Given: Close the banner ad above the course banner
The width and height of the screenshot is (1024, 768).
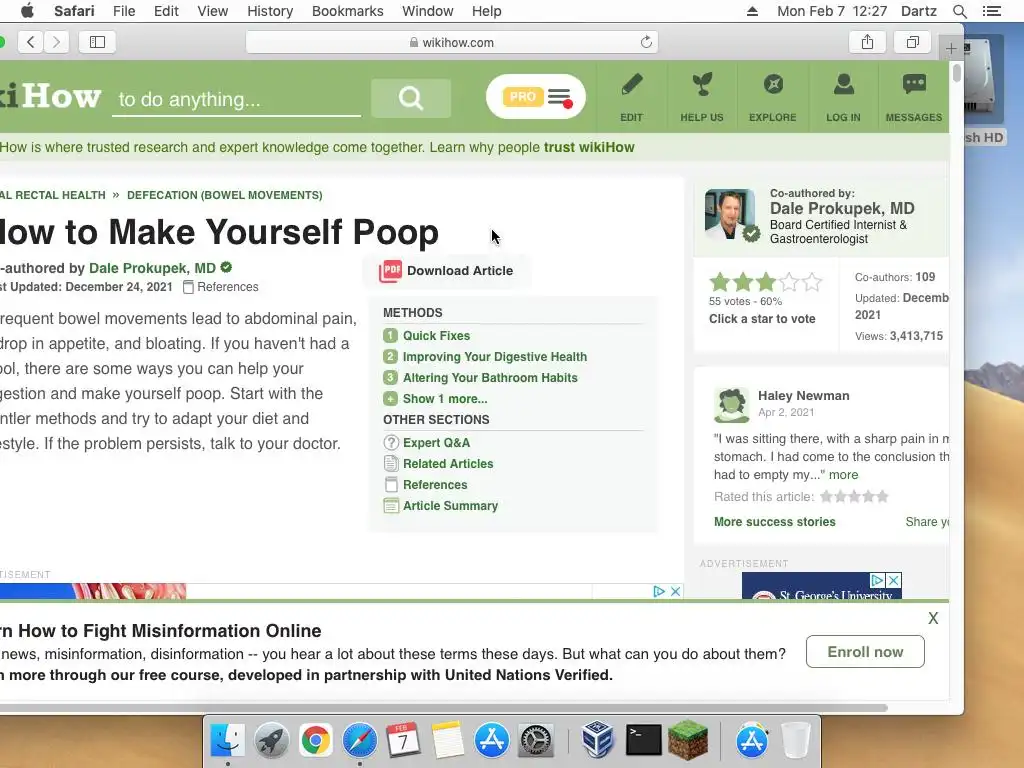Looking at the screenshot, I should coord(675,591).
